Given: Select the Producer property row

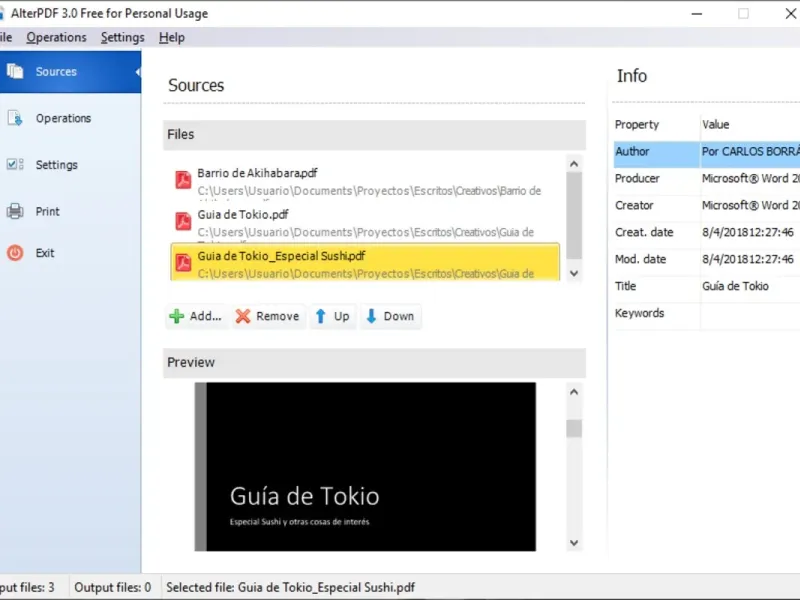Looking at the screenshot, I should click(x=707, y=179).
